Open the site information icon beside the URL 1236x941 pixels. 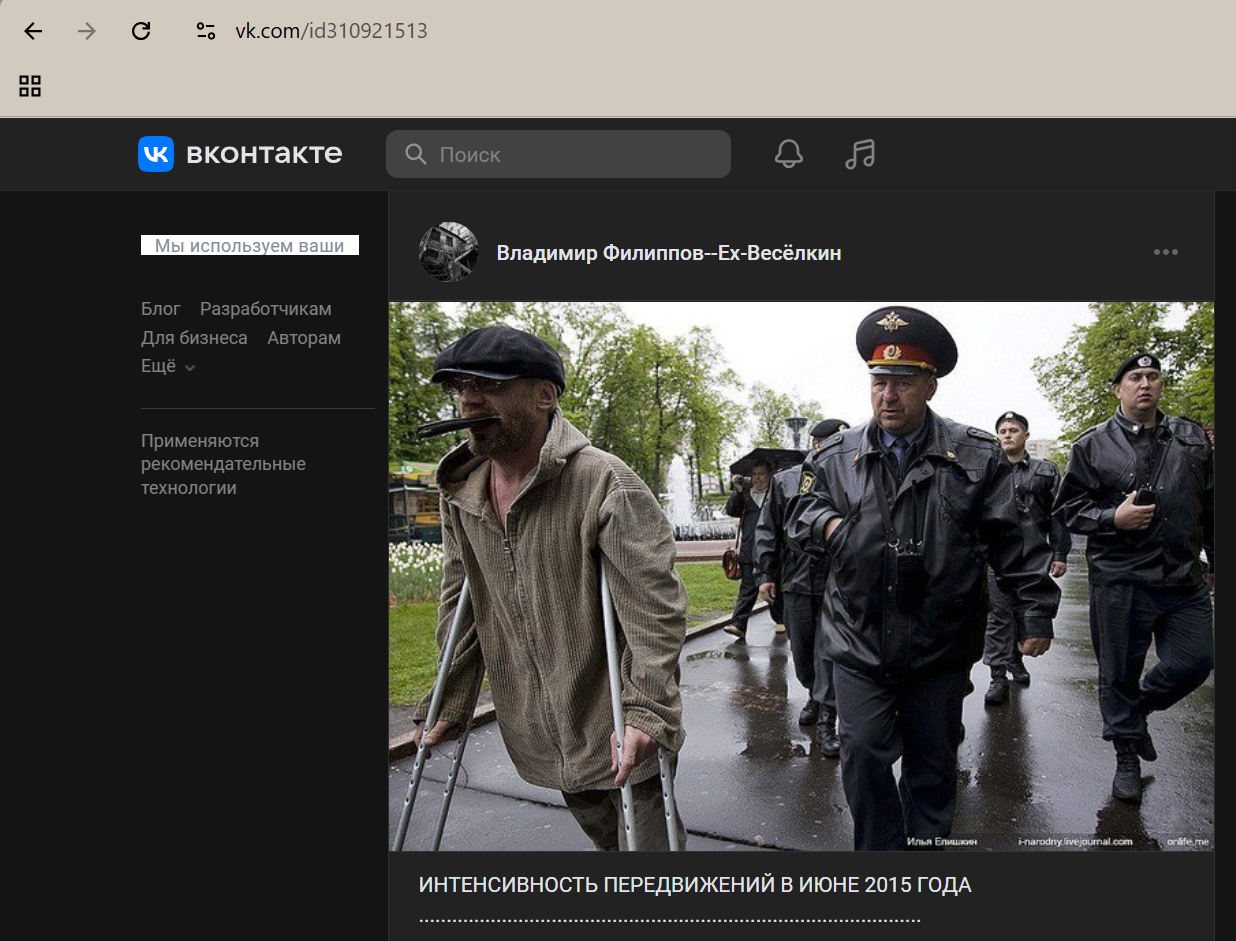[206, 31]
